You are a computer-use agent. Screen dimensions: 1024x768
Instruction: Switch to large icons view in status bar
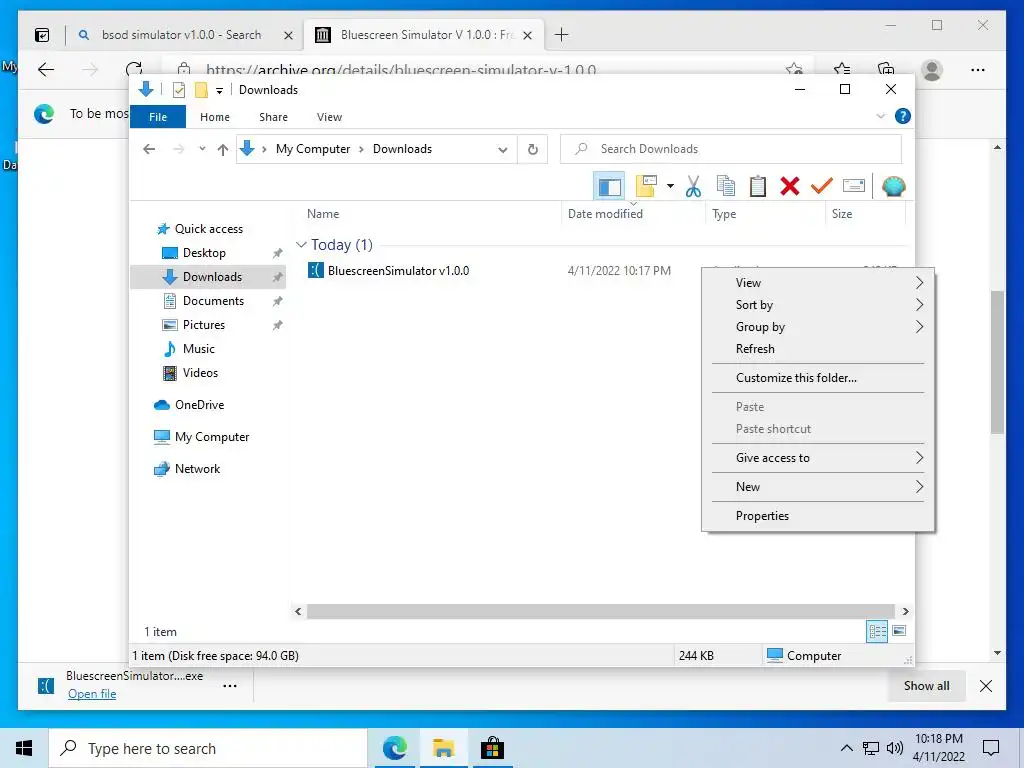[x=899, y=631]
